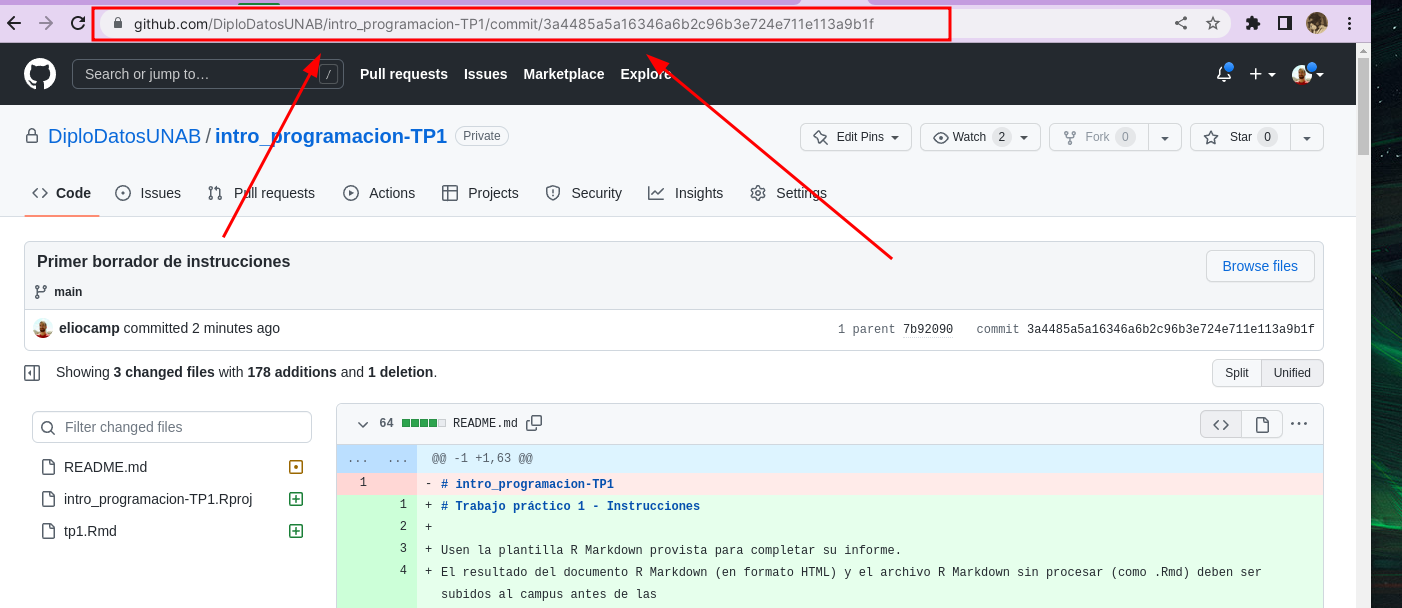This screenshot has width=1402, height=608.
Task: Switch diff view to Unified
Action: [1292, 373]
